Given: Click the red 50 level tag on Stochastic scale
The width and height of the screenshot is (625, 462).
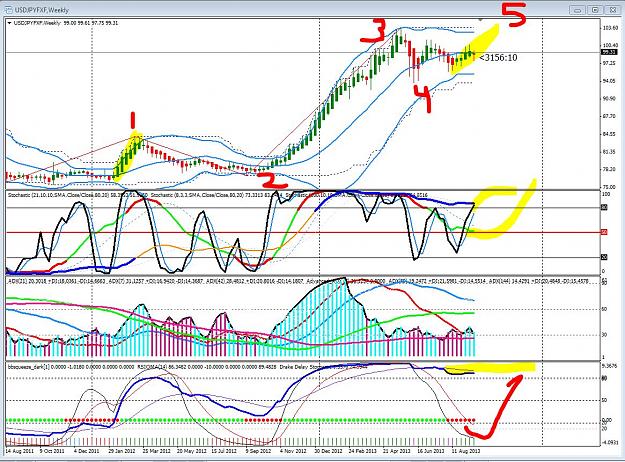Looking at the screenshot, I should 604,232.
